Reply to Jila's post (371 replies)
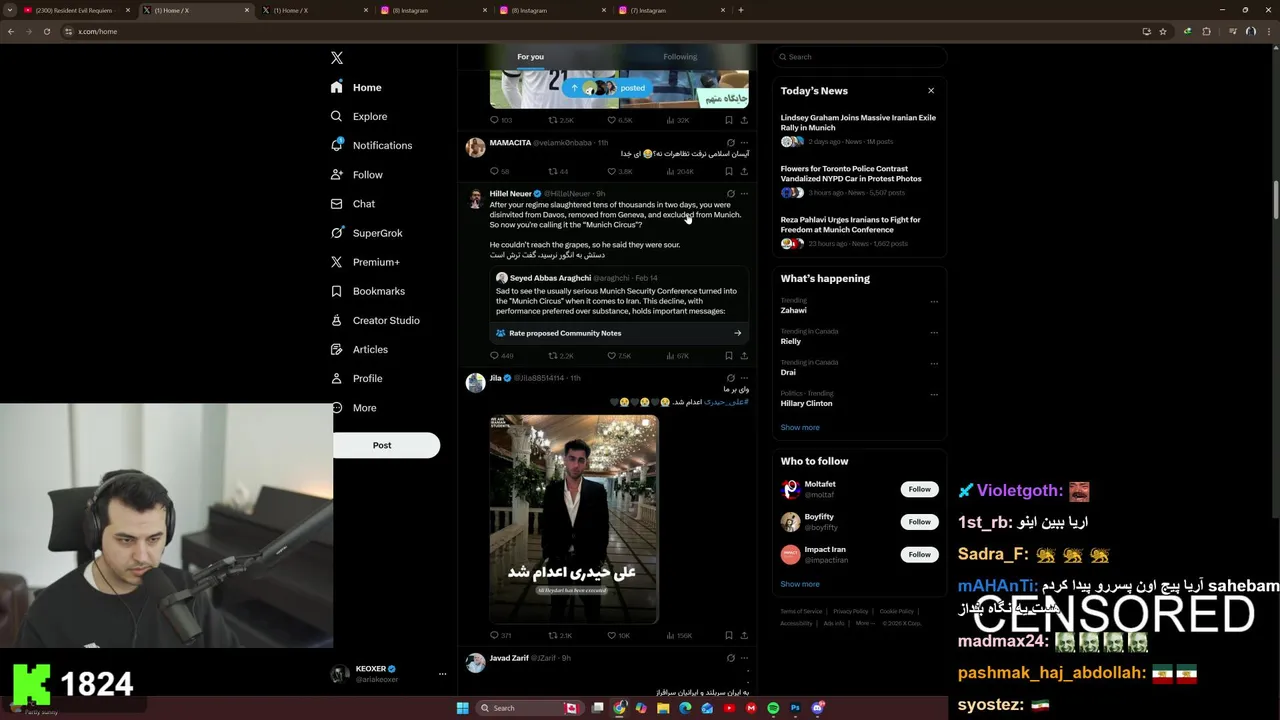The width and height of the screenshot is (1280, 720). click(x=500, y=635)
